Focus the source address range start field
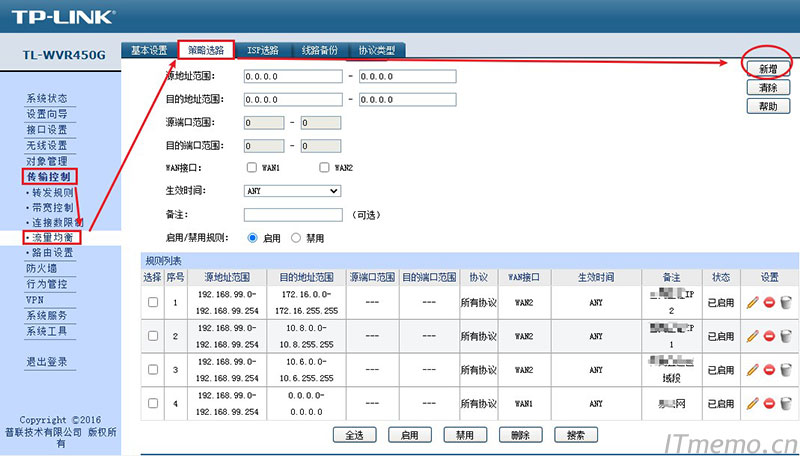The height and width of the screenshot is (456, 800). (293, 77)
